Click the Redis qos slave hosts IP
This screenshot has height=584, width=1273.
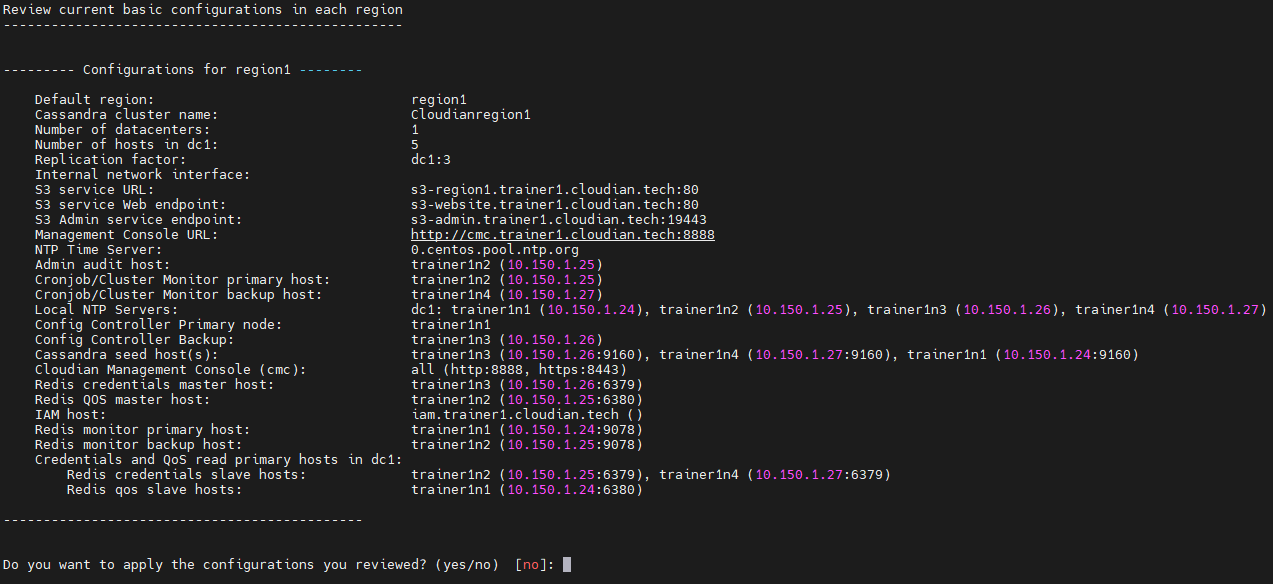[x=551, y=490]
